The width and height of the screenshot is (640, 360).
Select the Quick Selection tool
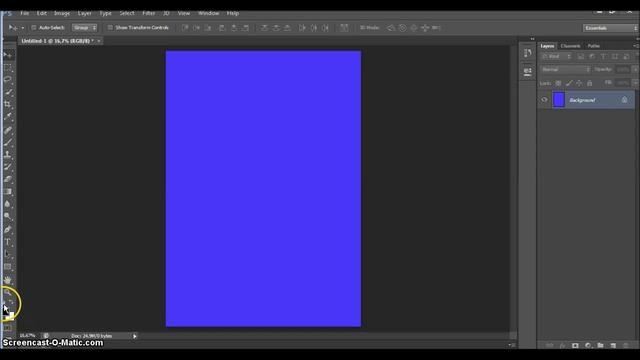pyautogui.click(x=8, y=93)
